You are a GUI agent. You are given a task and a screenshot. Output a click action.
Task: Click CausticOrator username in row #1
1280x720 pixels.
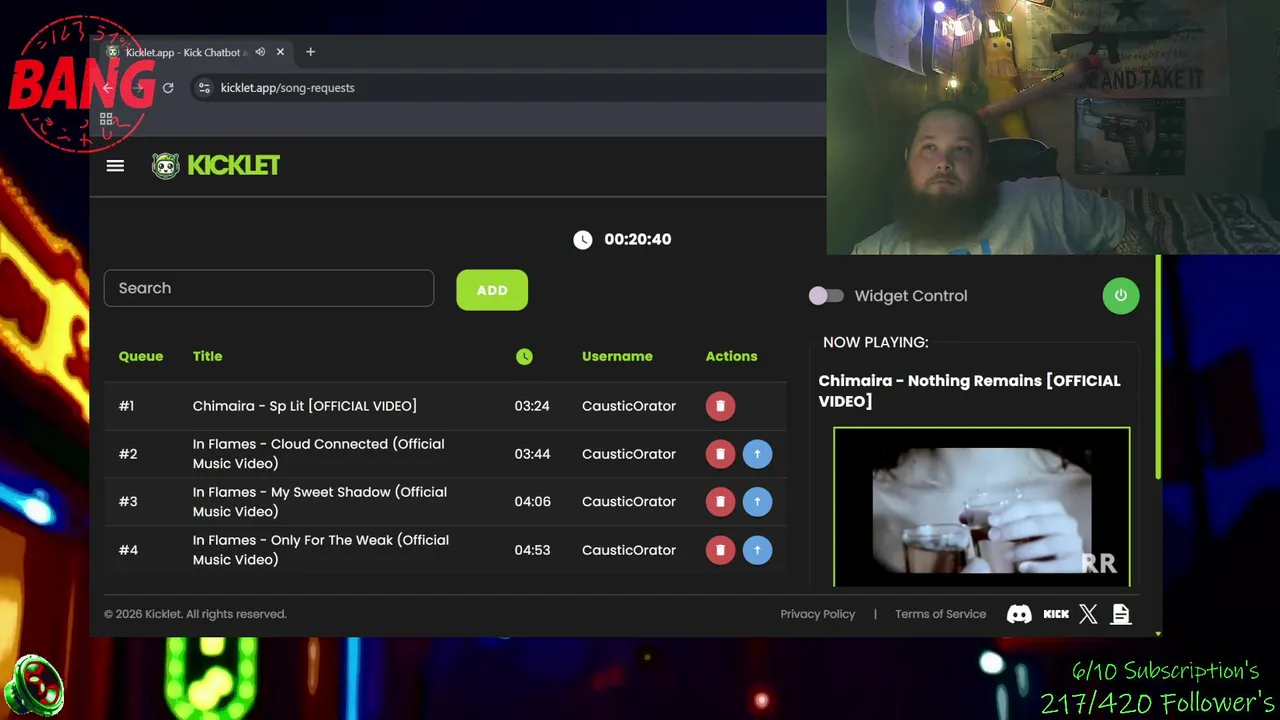tap(629, 406)
